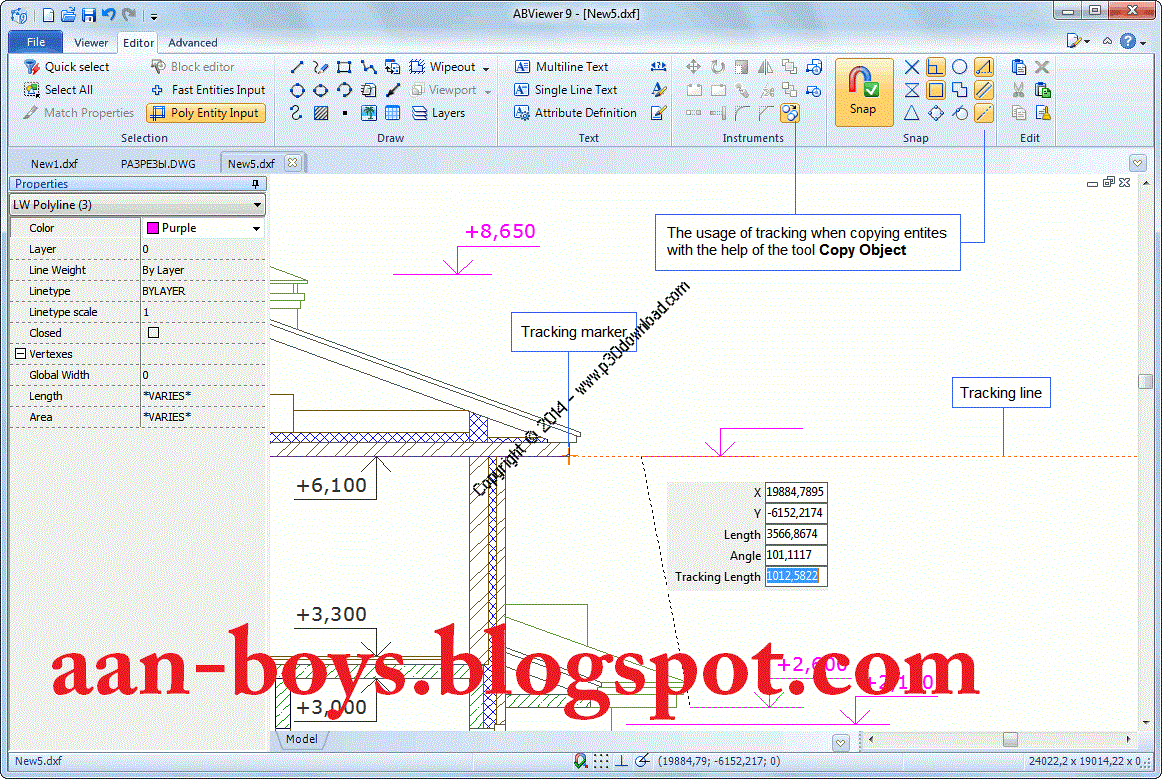This screenshot has width=1162, height=779.
Task: Pin the Properties panel
Action: pos(255,184)
